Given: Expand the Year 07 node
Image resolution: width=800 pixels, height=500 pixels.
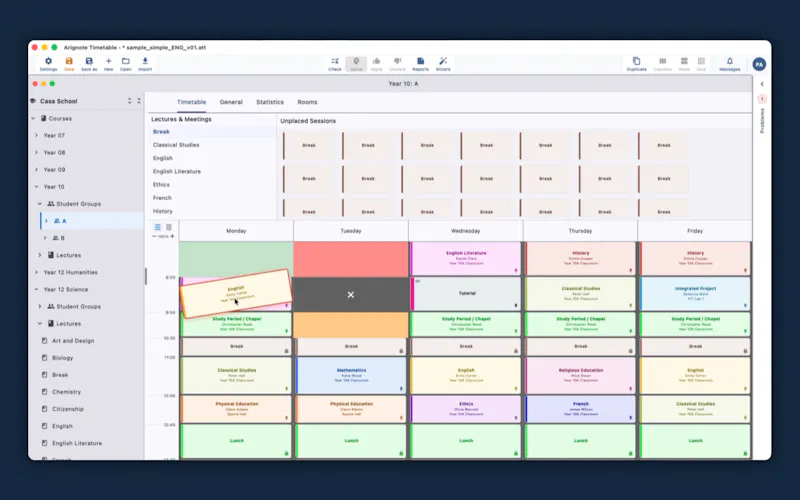Looking at the screenshot, I should click(36, 135).
